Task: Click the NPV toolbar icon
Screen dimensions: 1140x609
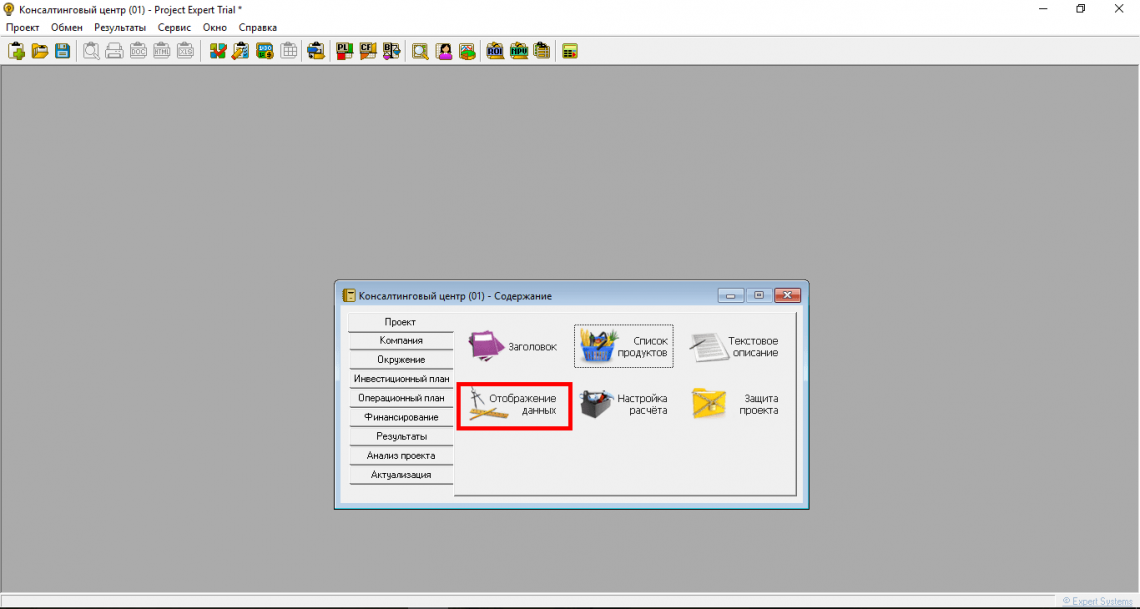Action: (x=519, y=51)
